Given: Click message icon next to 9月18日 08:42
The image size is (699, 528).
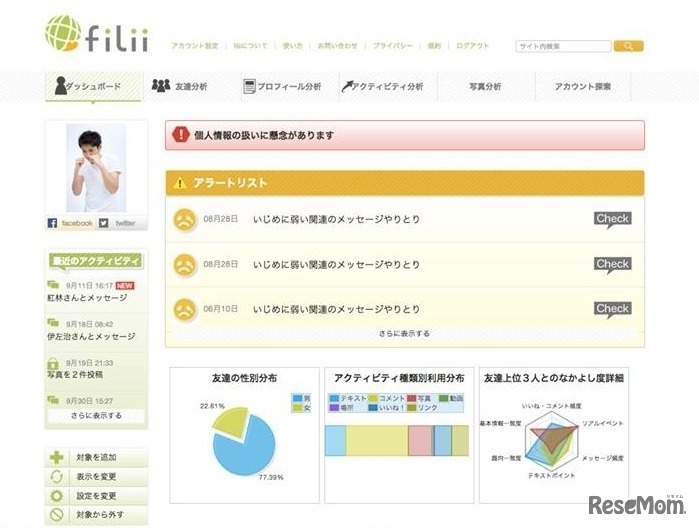Looking at the screenshot, I should 53,322.
